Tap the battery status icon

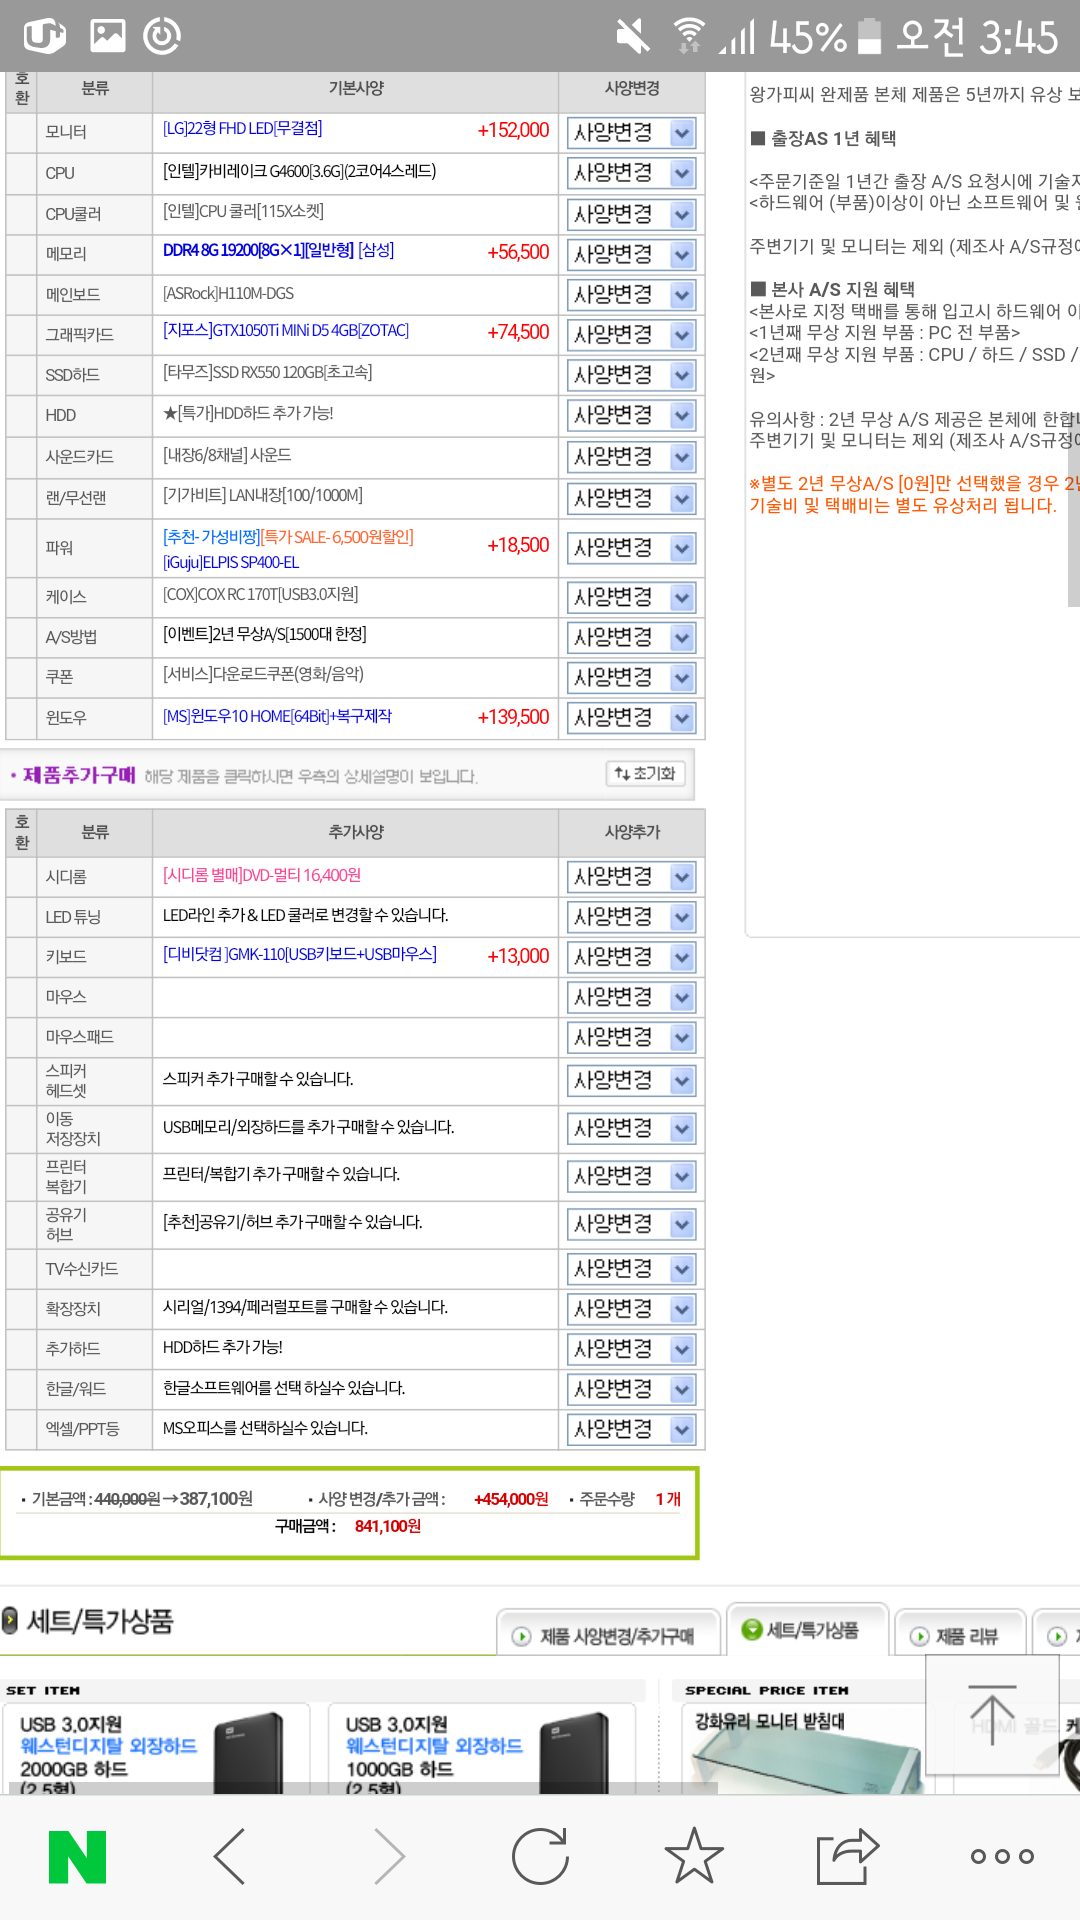870,37
